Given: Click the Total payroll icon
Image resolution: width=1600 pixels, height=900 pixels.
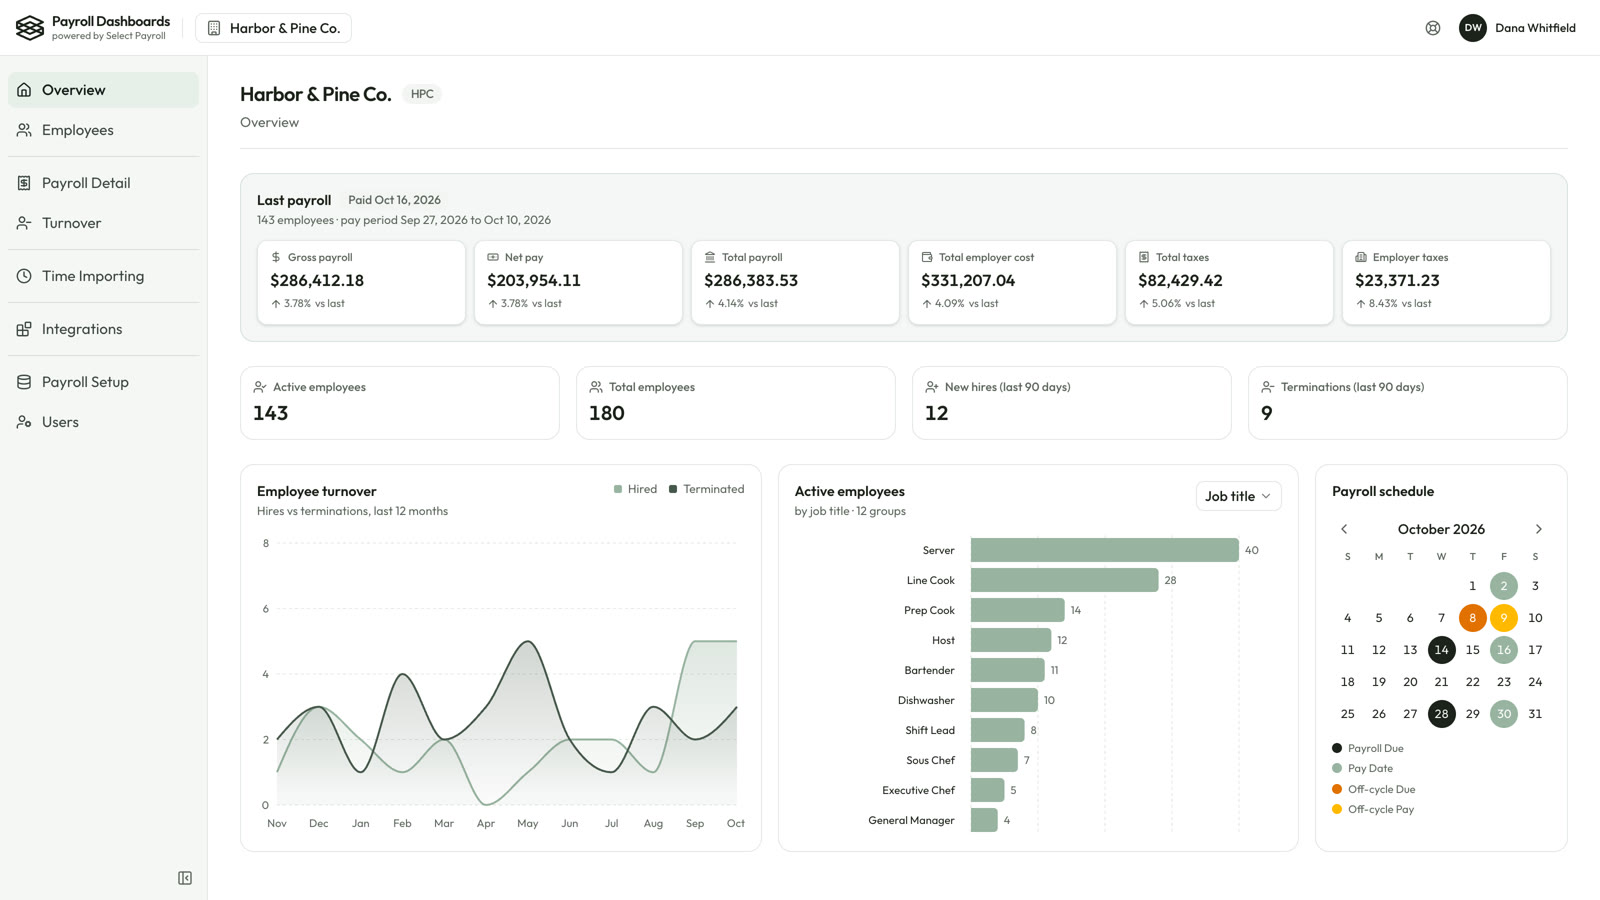Looking at the screenshot, I should pos(710,257).
